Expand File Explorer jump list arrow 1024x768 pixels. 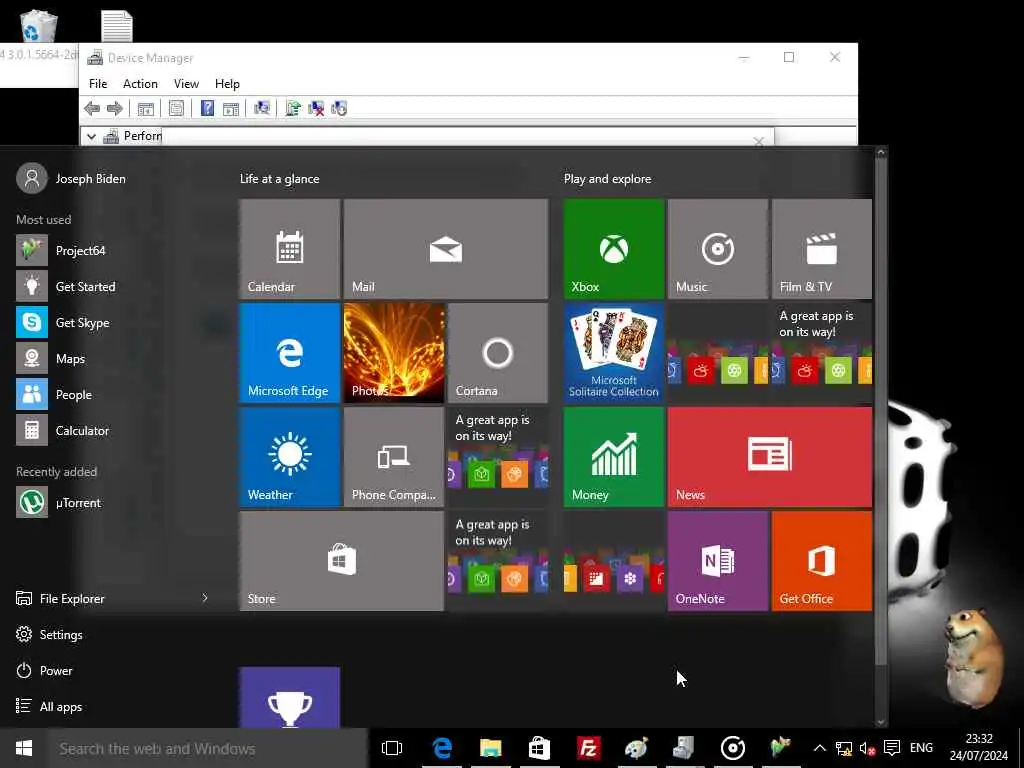click(x=205, y=598)
